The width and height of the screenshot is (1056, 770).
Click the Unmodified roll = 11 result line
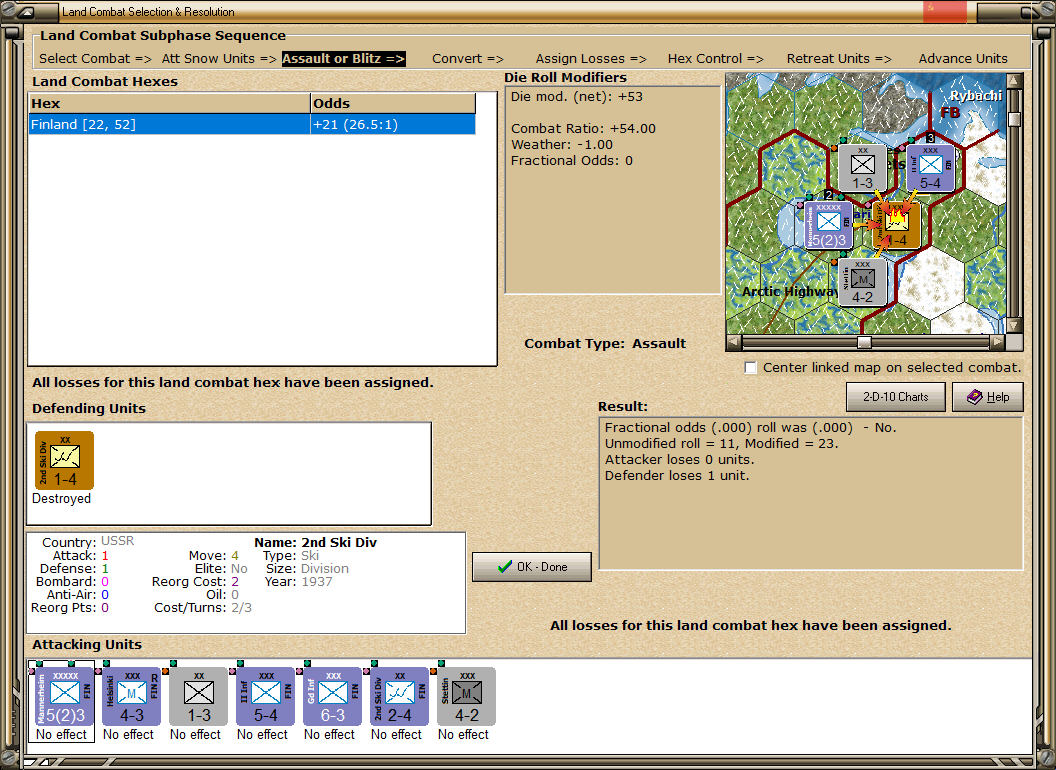point(721,443)
